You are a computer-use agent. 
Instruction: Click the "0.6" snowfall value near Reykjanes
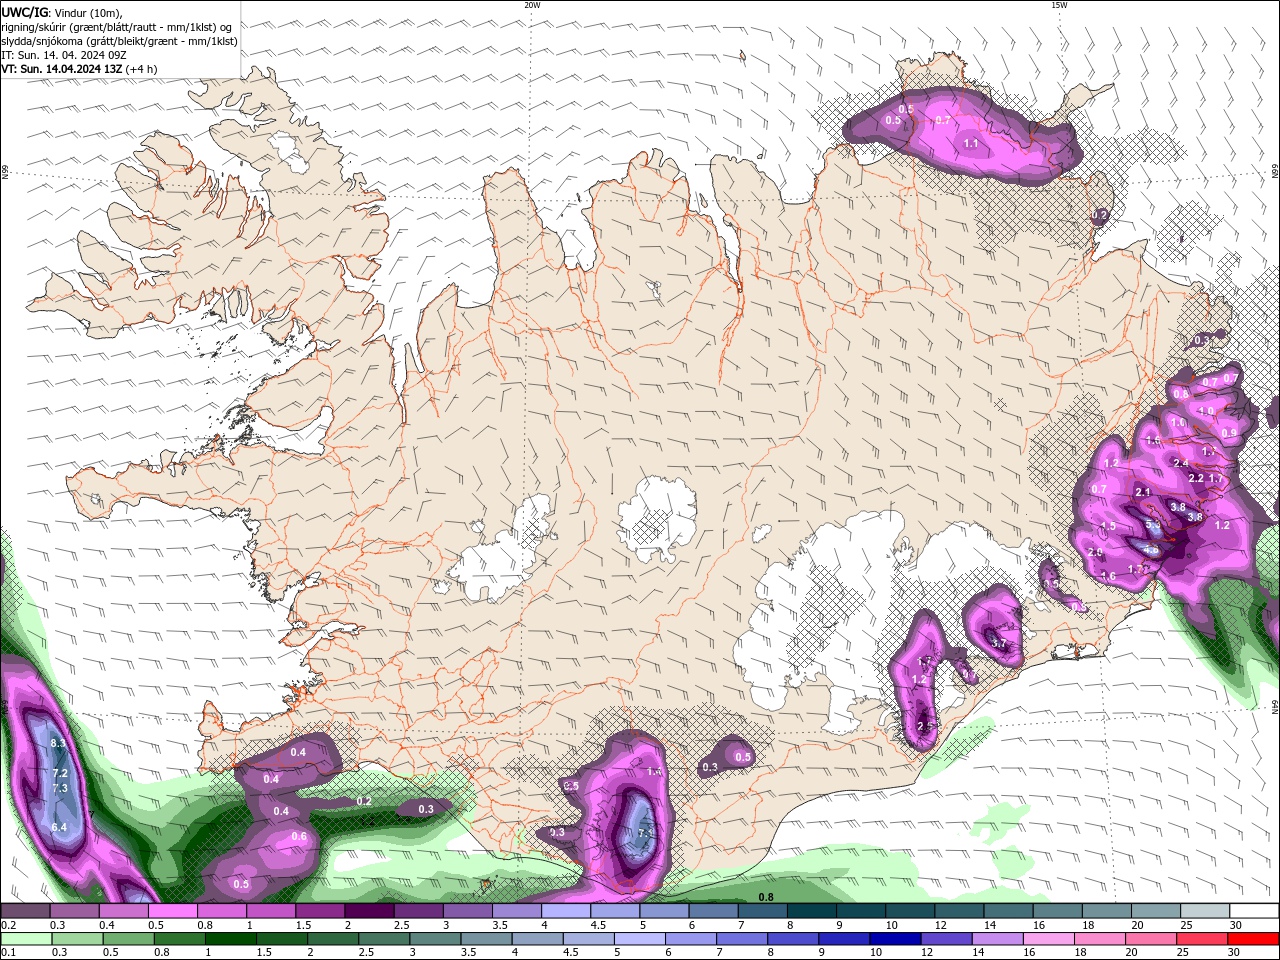[299, 836]
